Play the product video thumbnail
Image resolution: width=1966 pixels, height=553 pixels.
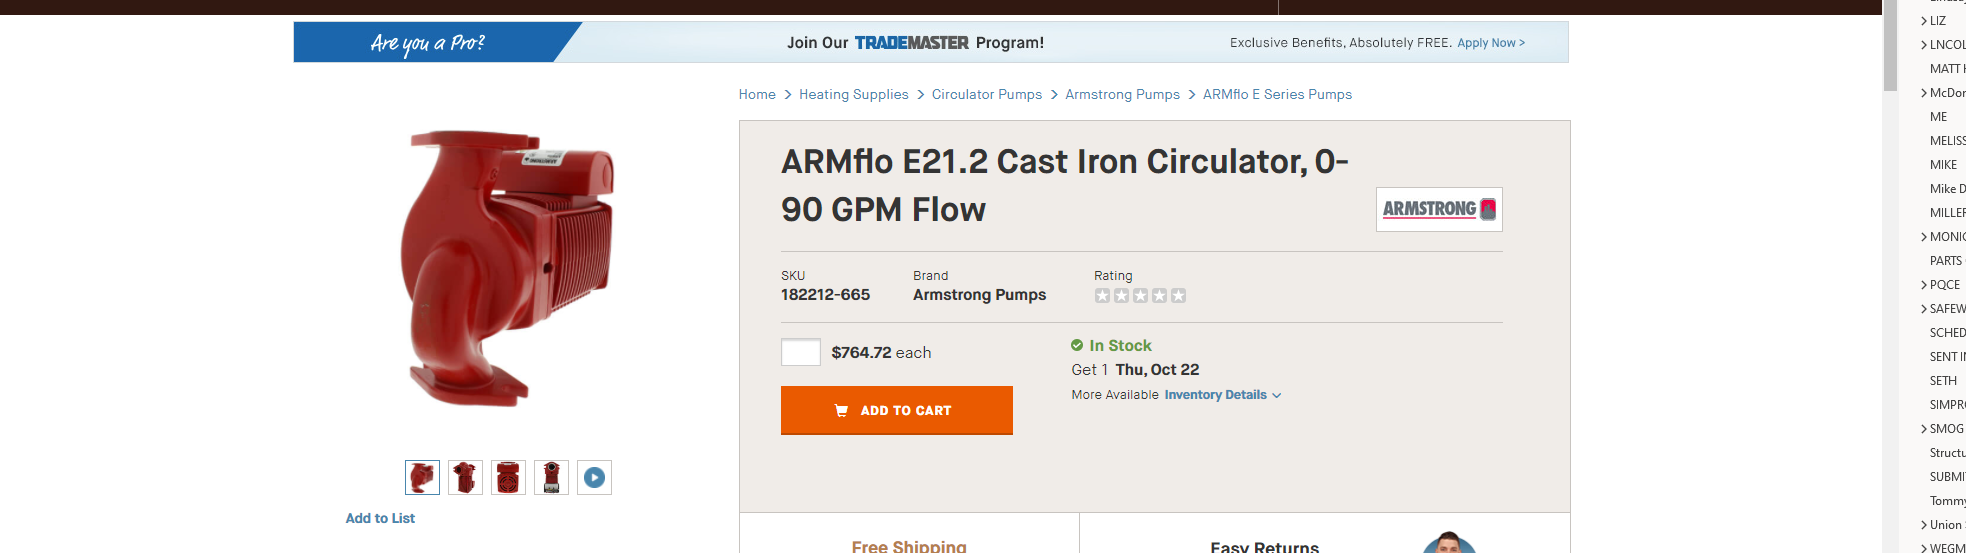coord(594,478)
